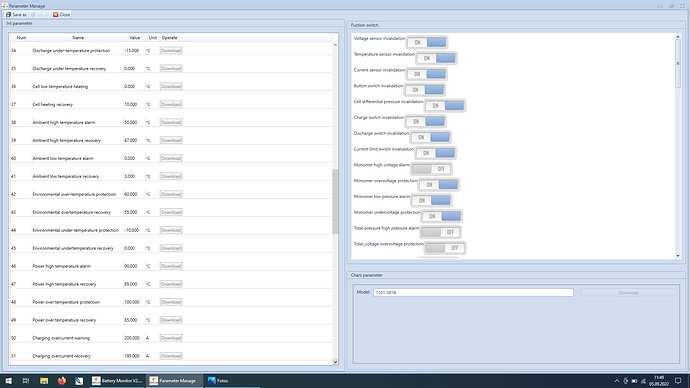Click the Save as toolbar button
Viewport: 690px width, 388px height.
click(16, 15)
